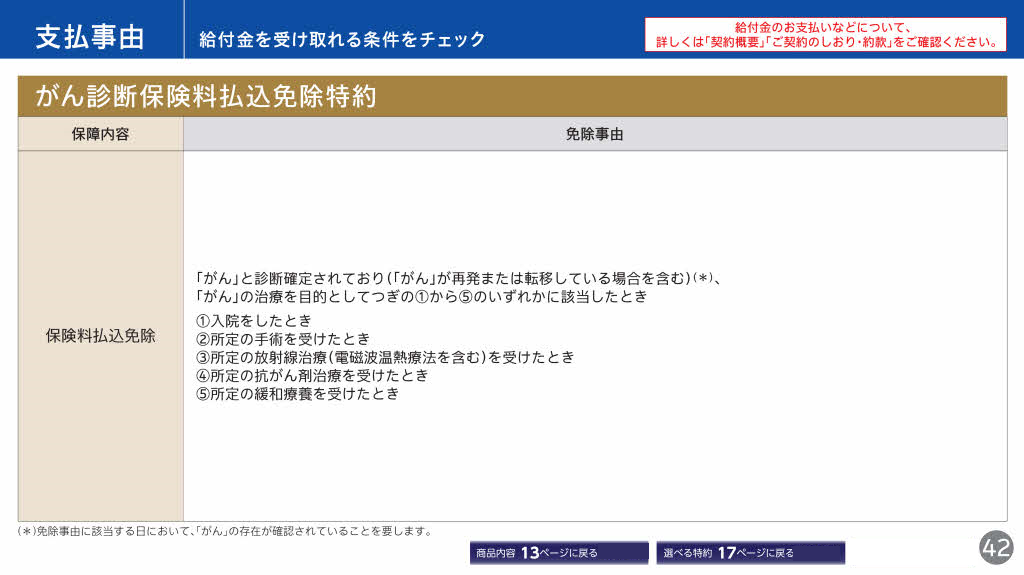Select item ⑤ 所定の緩和療養
Image resolution: width=1024 pixels, height=575 pixels.
click(x=297, y=394)
